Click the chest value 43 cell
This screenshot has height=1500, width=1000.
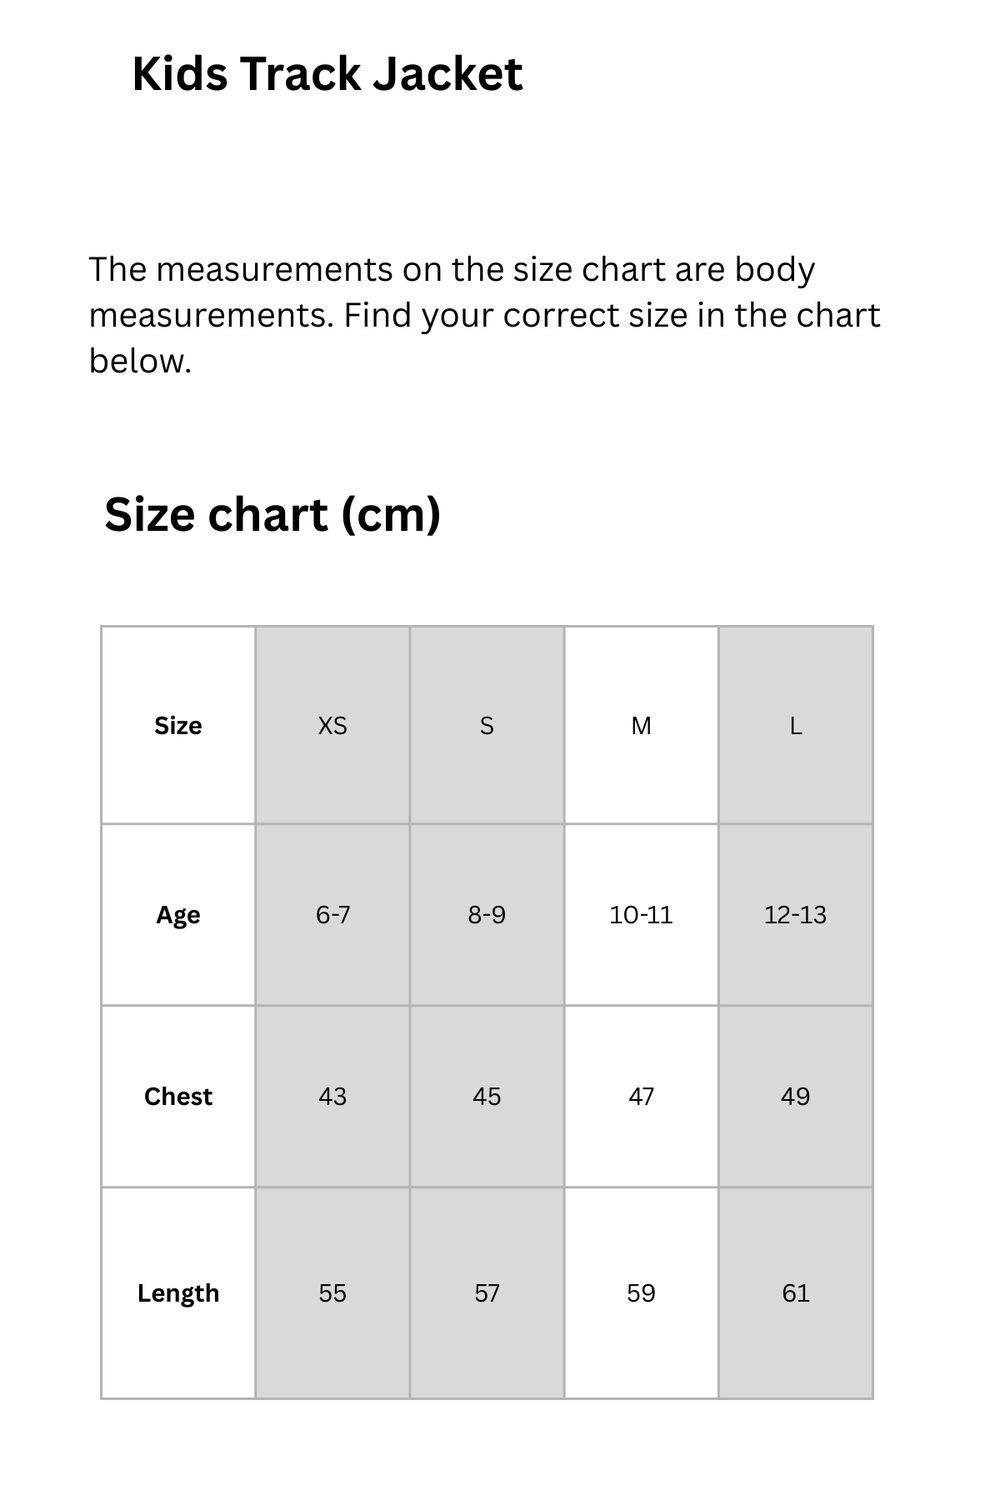pyautogui.click(x=332, y=1096)
